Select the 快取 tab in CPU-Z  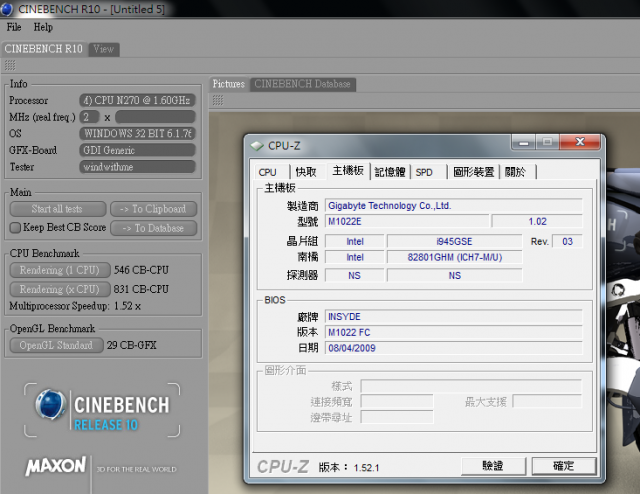pyautogui.click(x=306, y=172)
